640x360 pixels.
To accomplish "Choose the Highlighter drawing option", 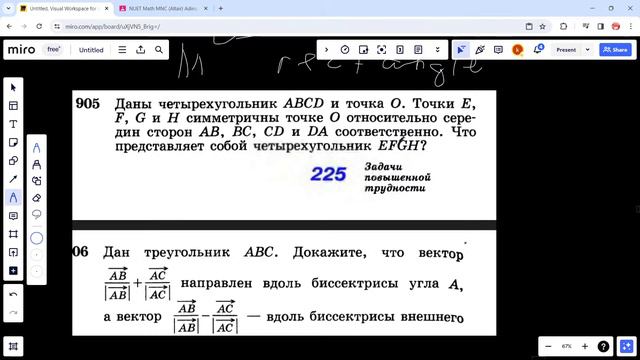I will point(36,164).
